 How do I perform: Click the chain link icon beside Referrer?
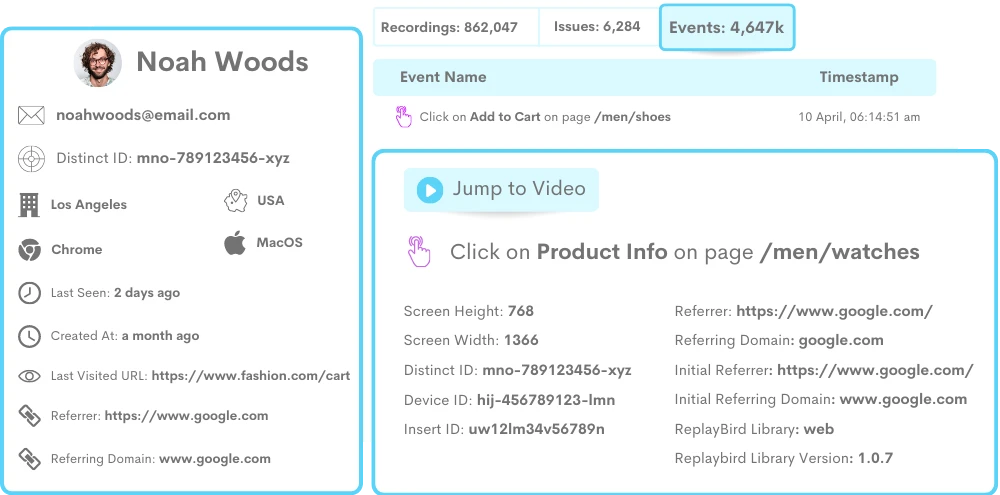coord(29,416)
